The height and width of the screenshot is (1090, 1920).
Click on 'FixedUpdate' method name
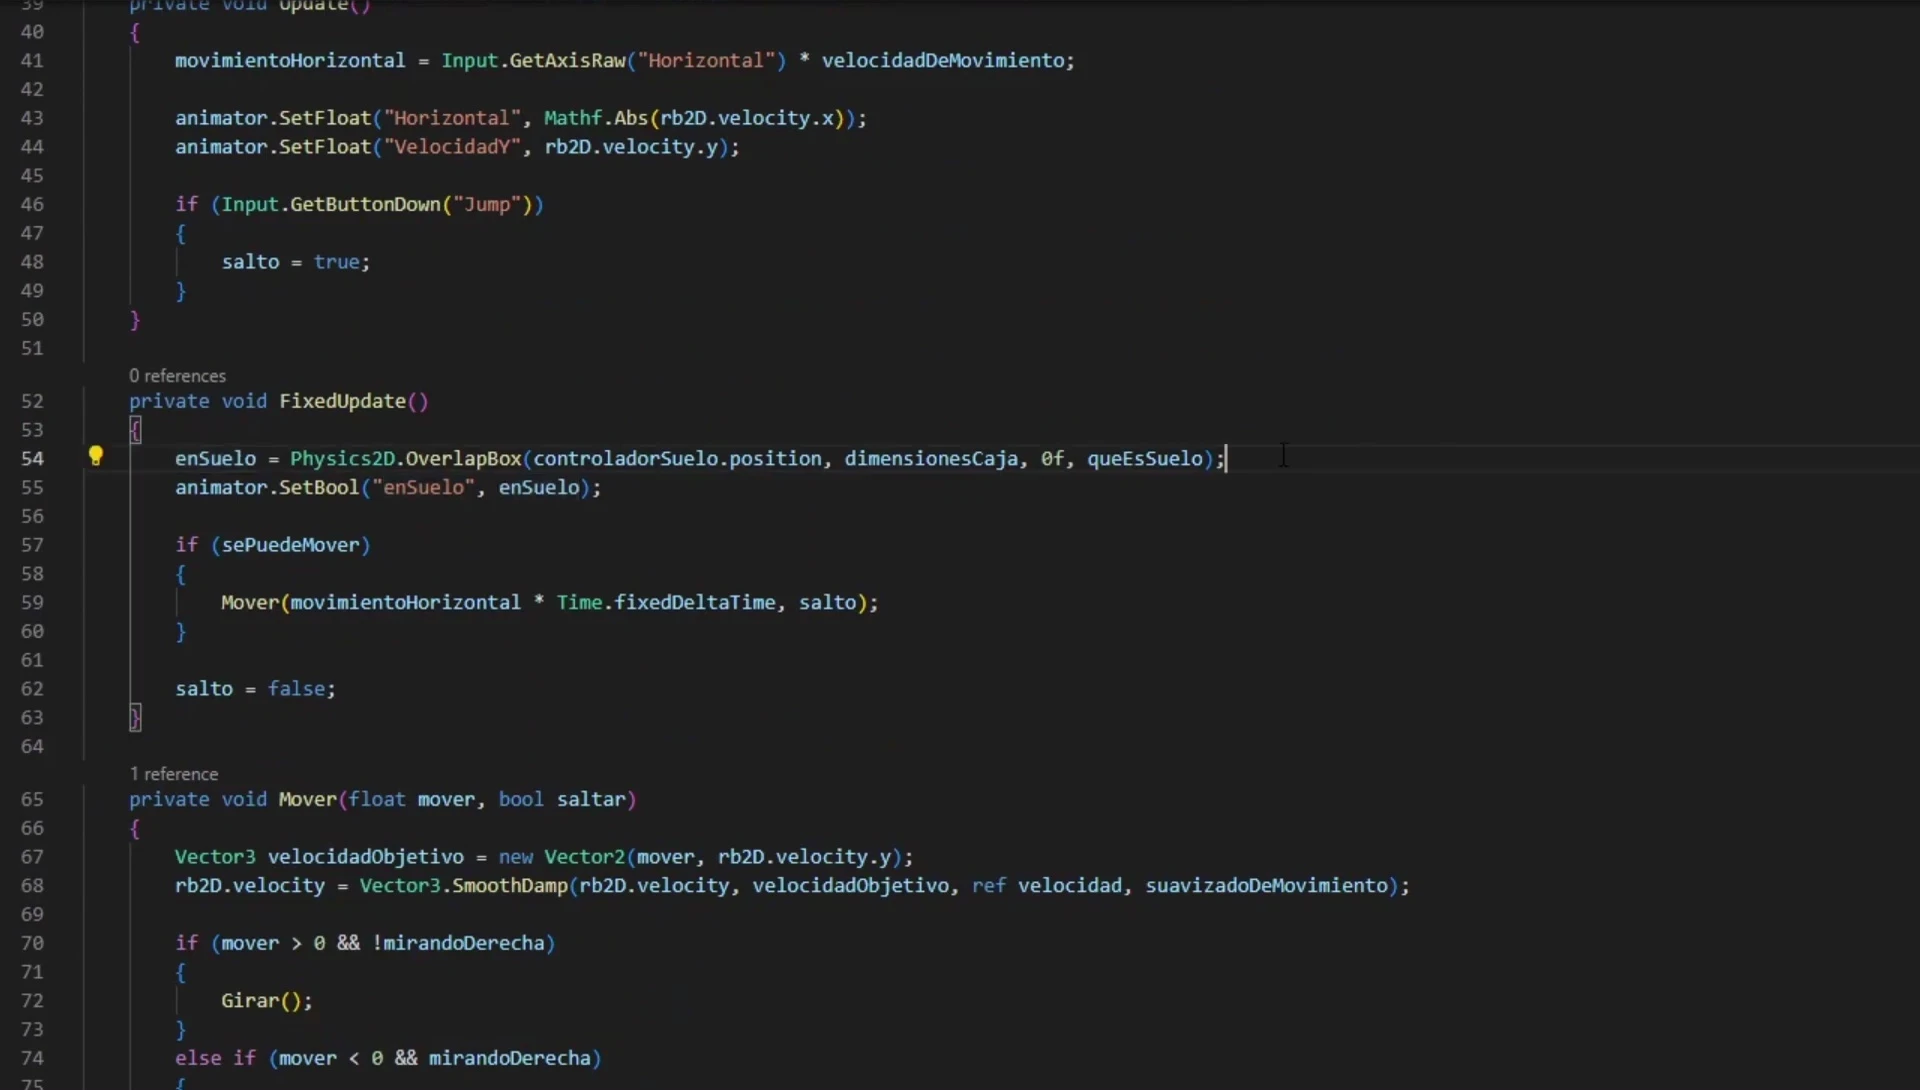[342, 401]
